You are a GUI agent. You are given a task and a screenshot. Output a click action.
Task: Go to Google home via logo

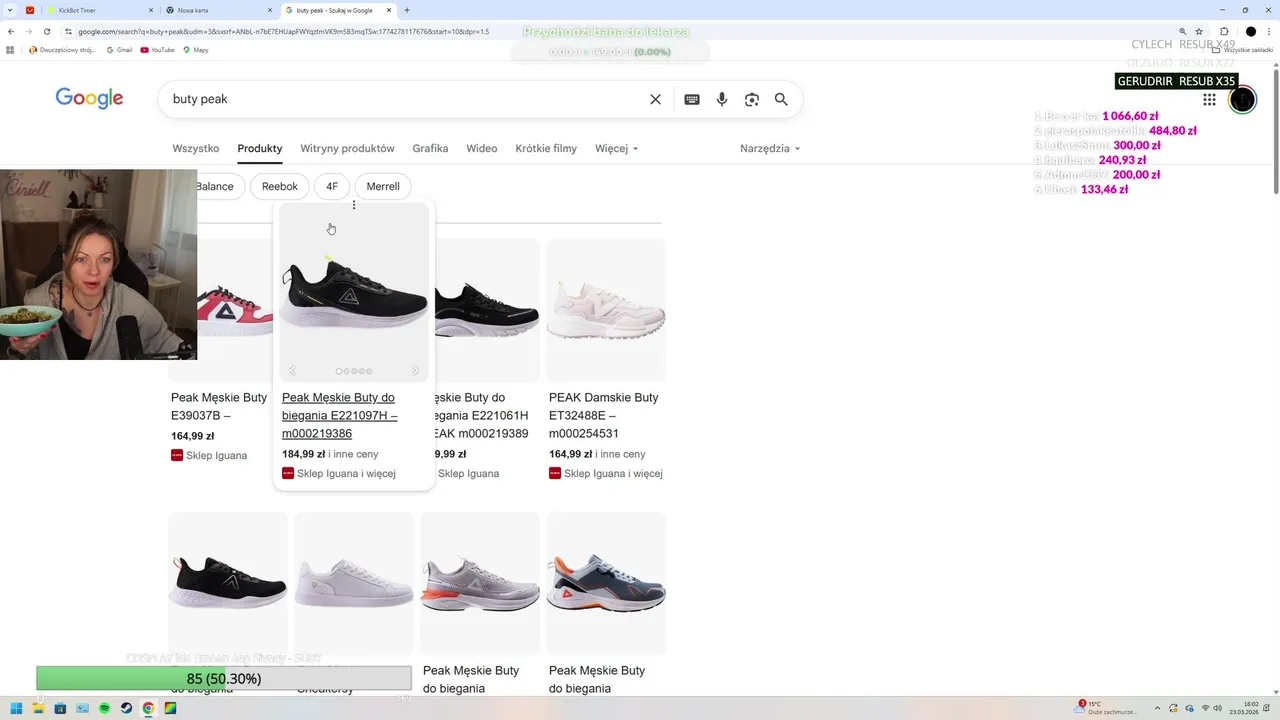[89, 98]
